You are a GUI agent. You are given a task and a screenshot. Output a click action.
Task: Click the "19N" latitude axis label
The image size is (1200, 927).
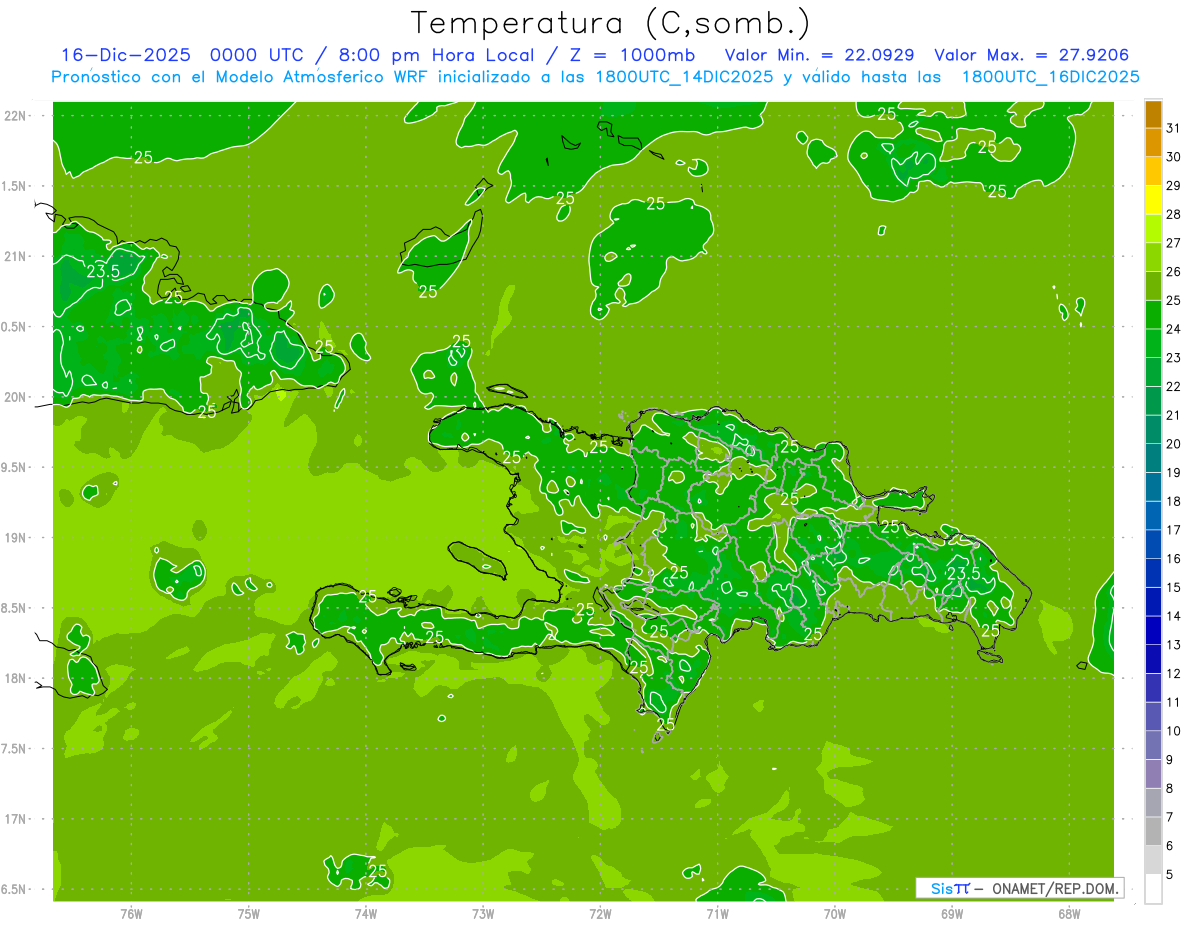[x=17, y=537]
